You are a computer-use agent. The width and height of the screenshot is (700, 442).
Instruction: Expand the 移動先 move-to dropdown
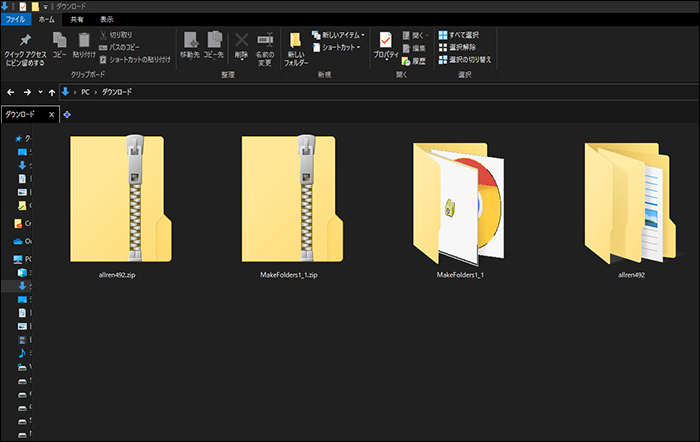coord(189,45)
